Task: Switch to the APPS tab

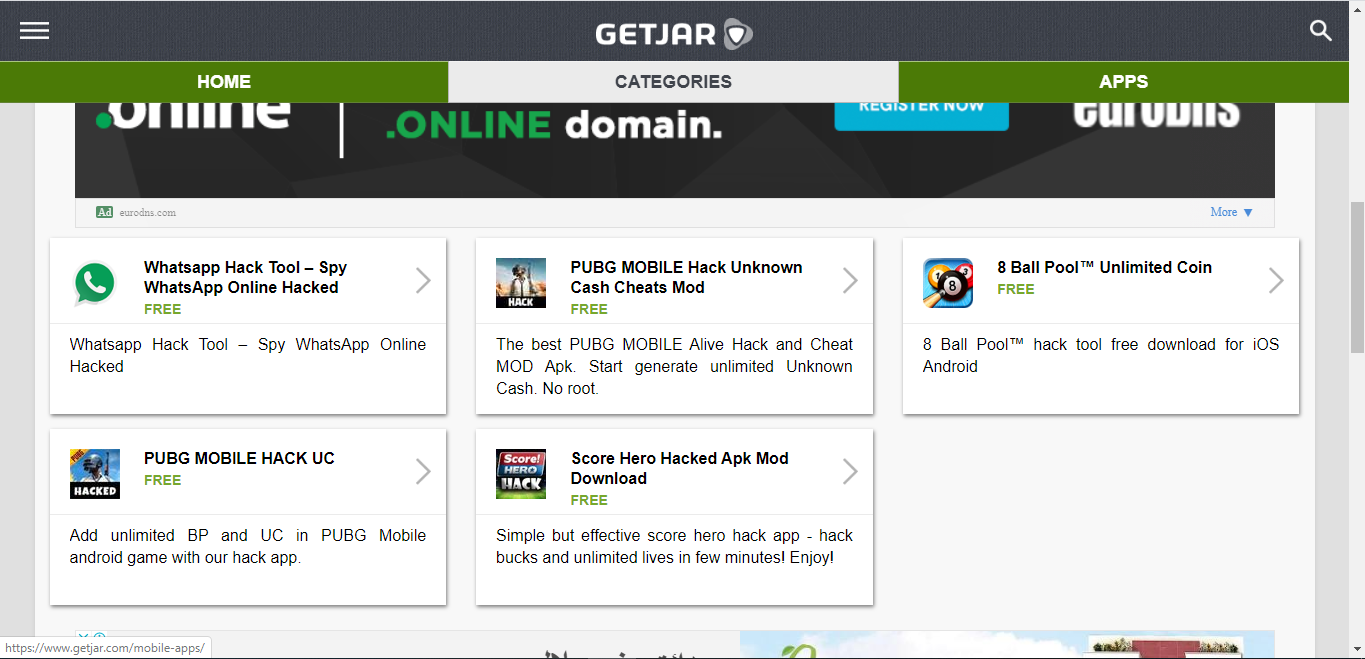Action: [x=1124, y=82]
